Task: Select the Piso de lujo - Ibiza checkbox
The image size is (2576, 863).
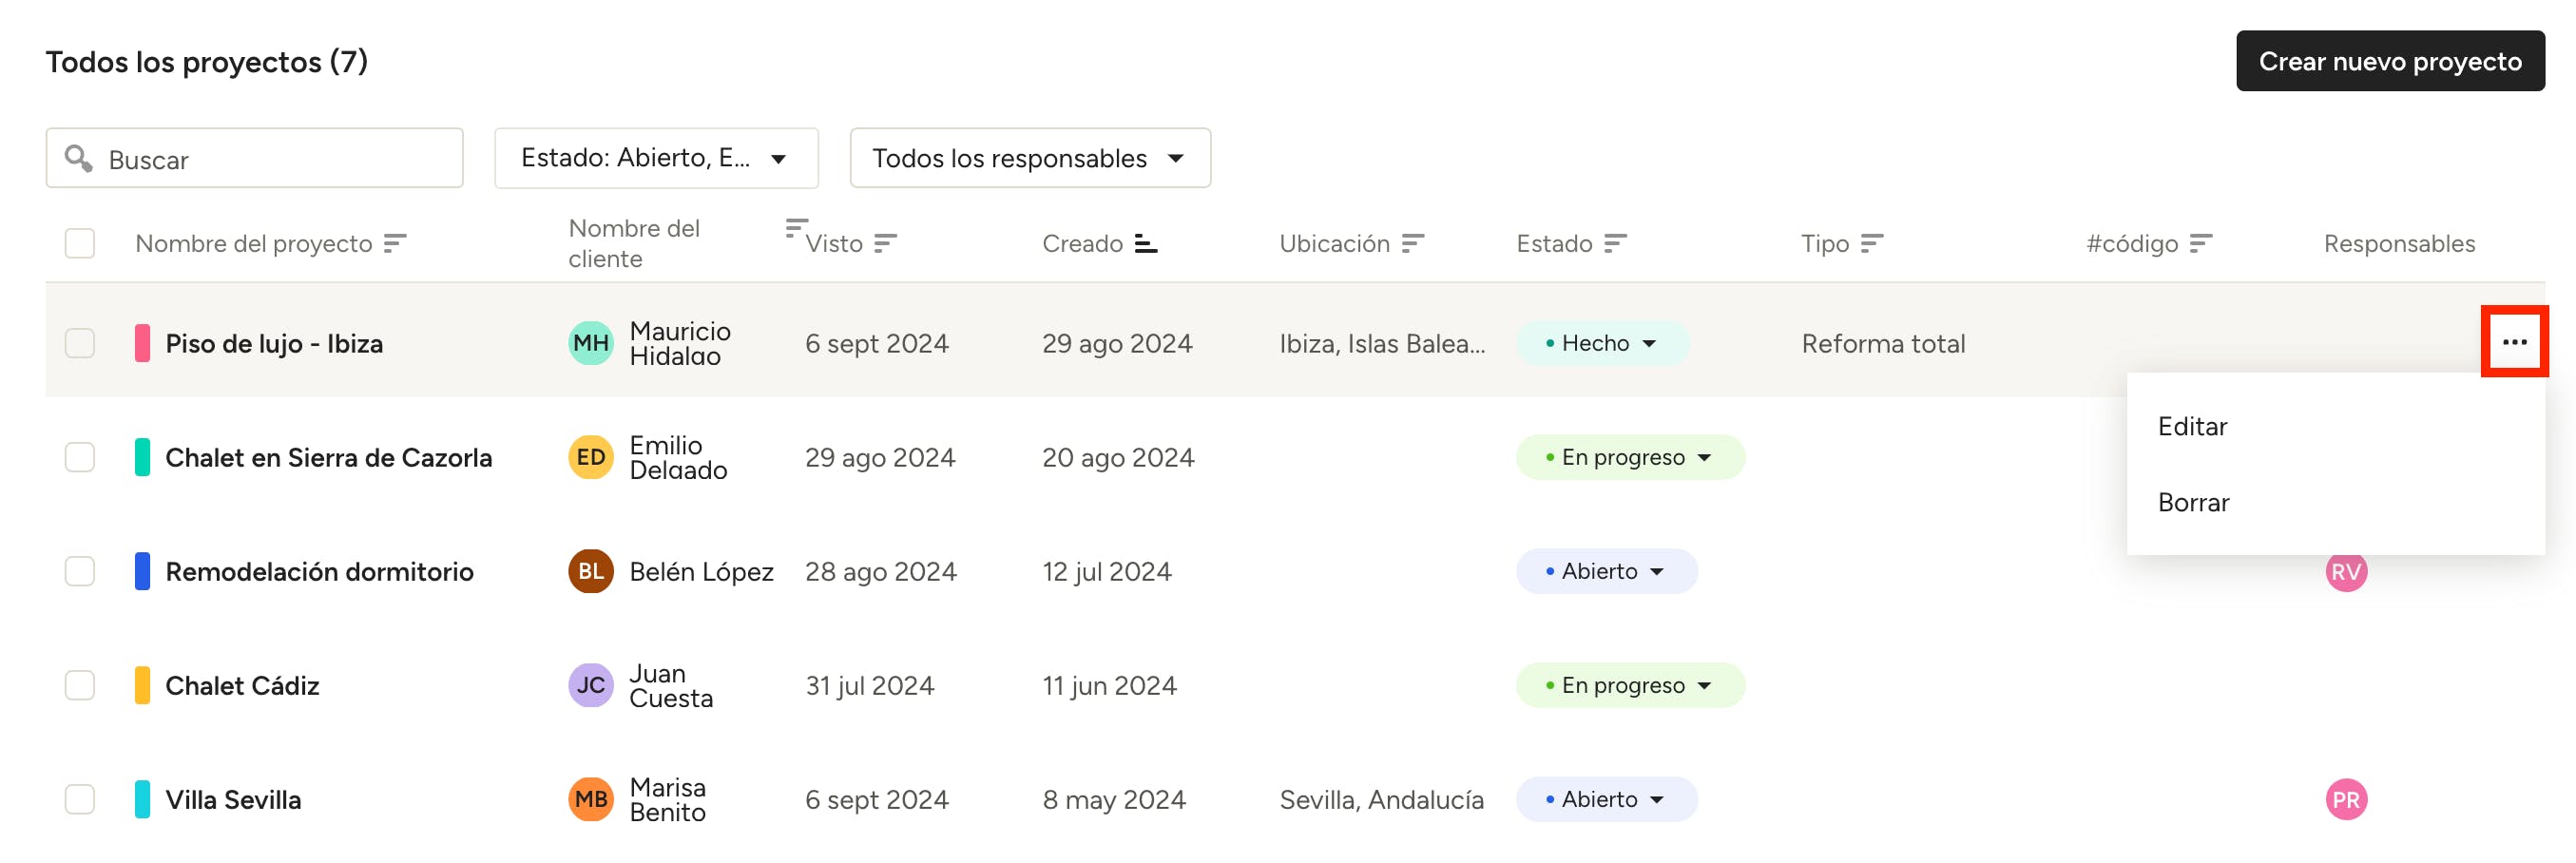Action: coord(80,343)
